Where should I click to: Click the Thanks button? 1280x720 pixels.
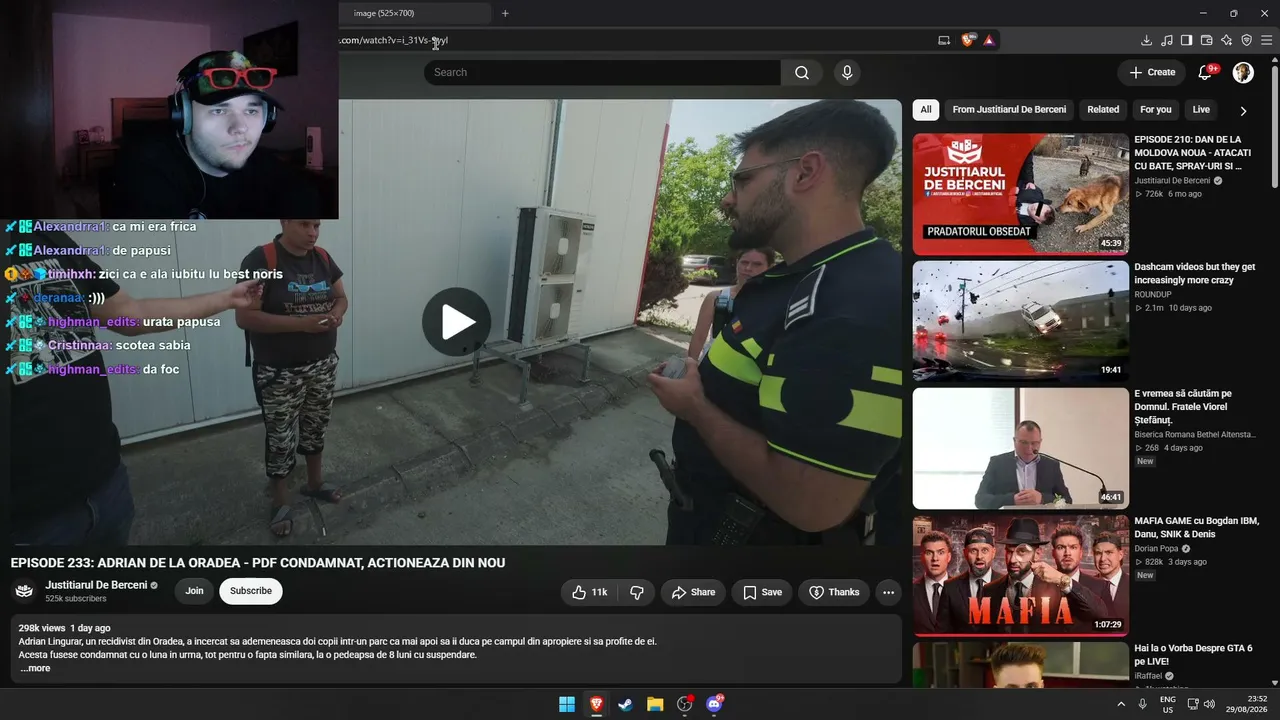(x=834, y=592)
